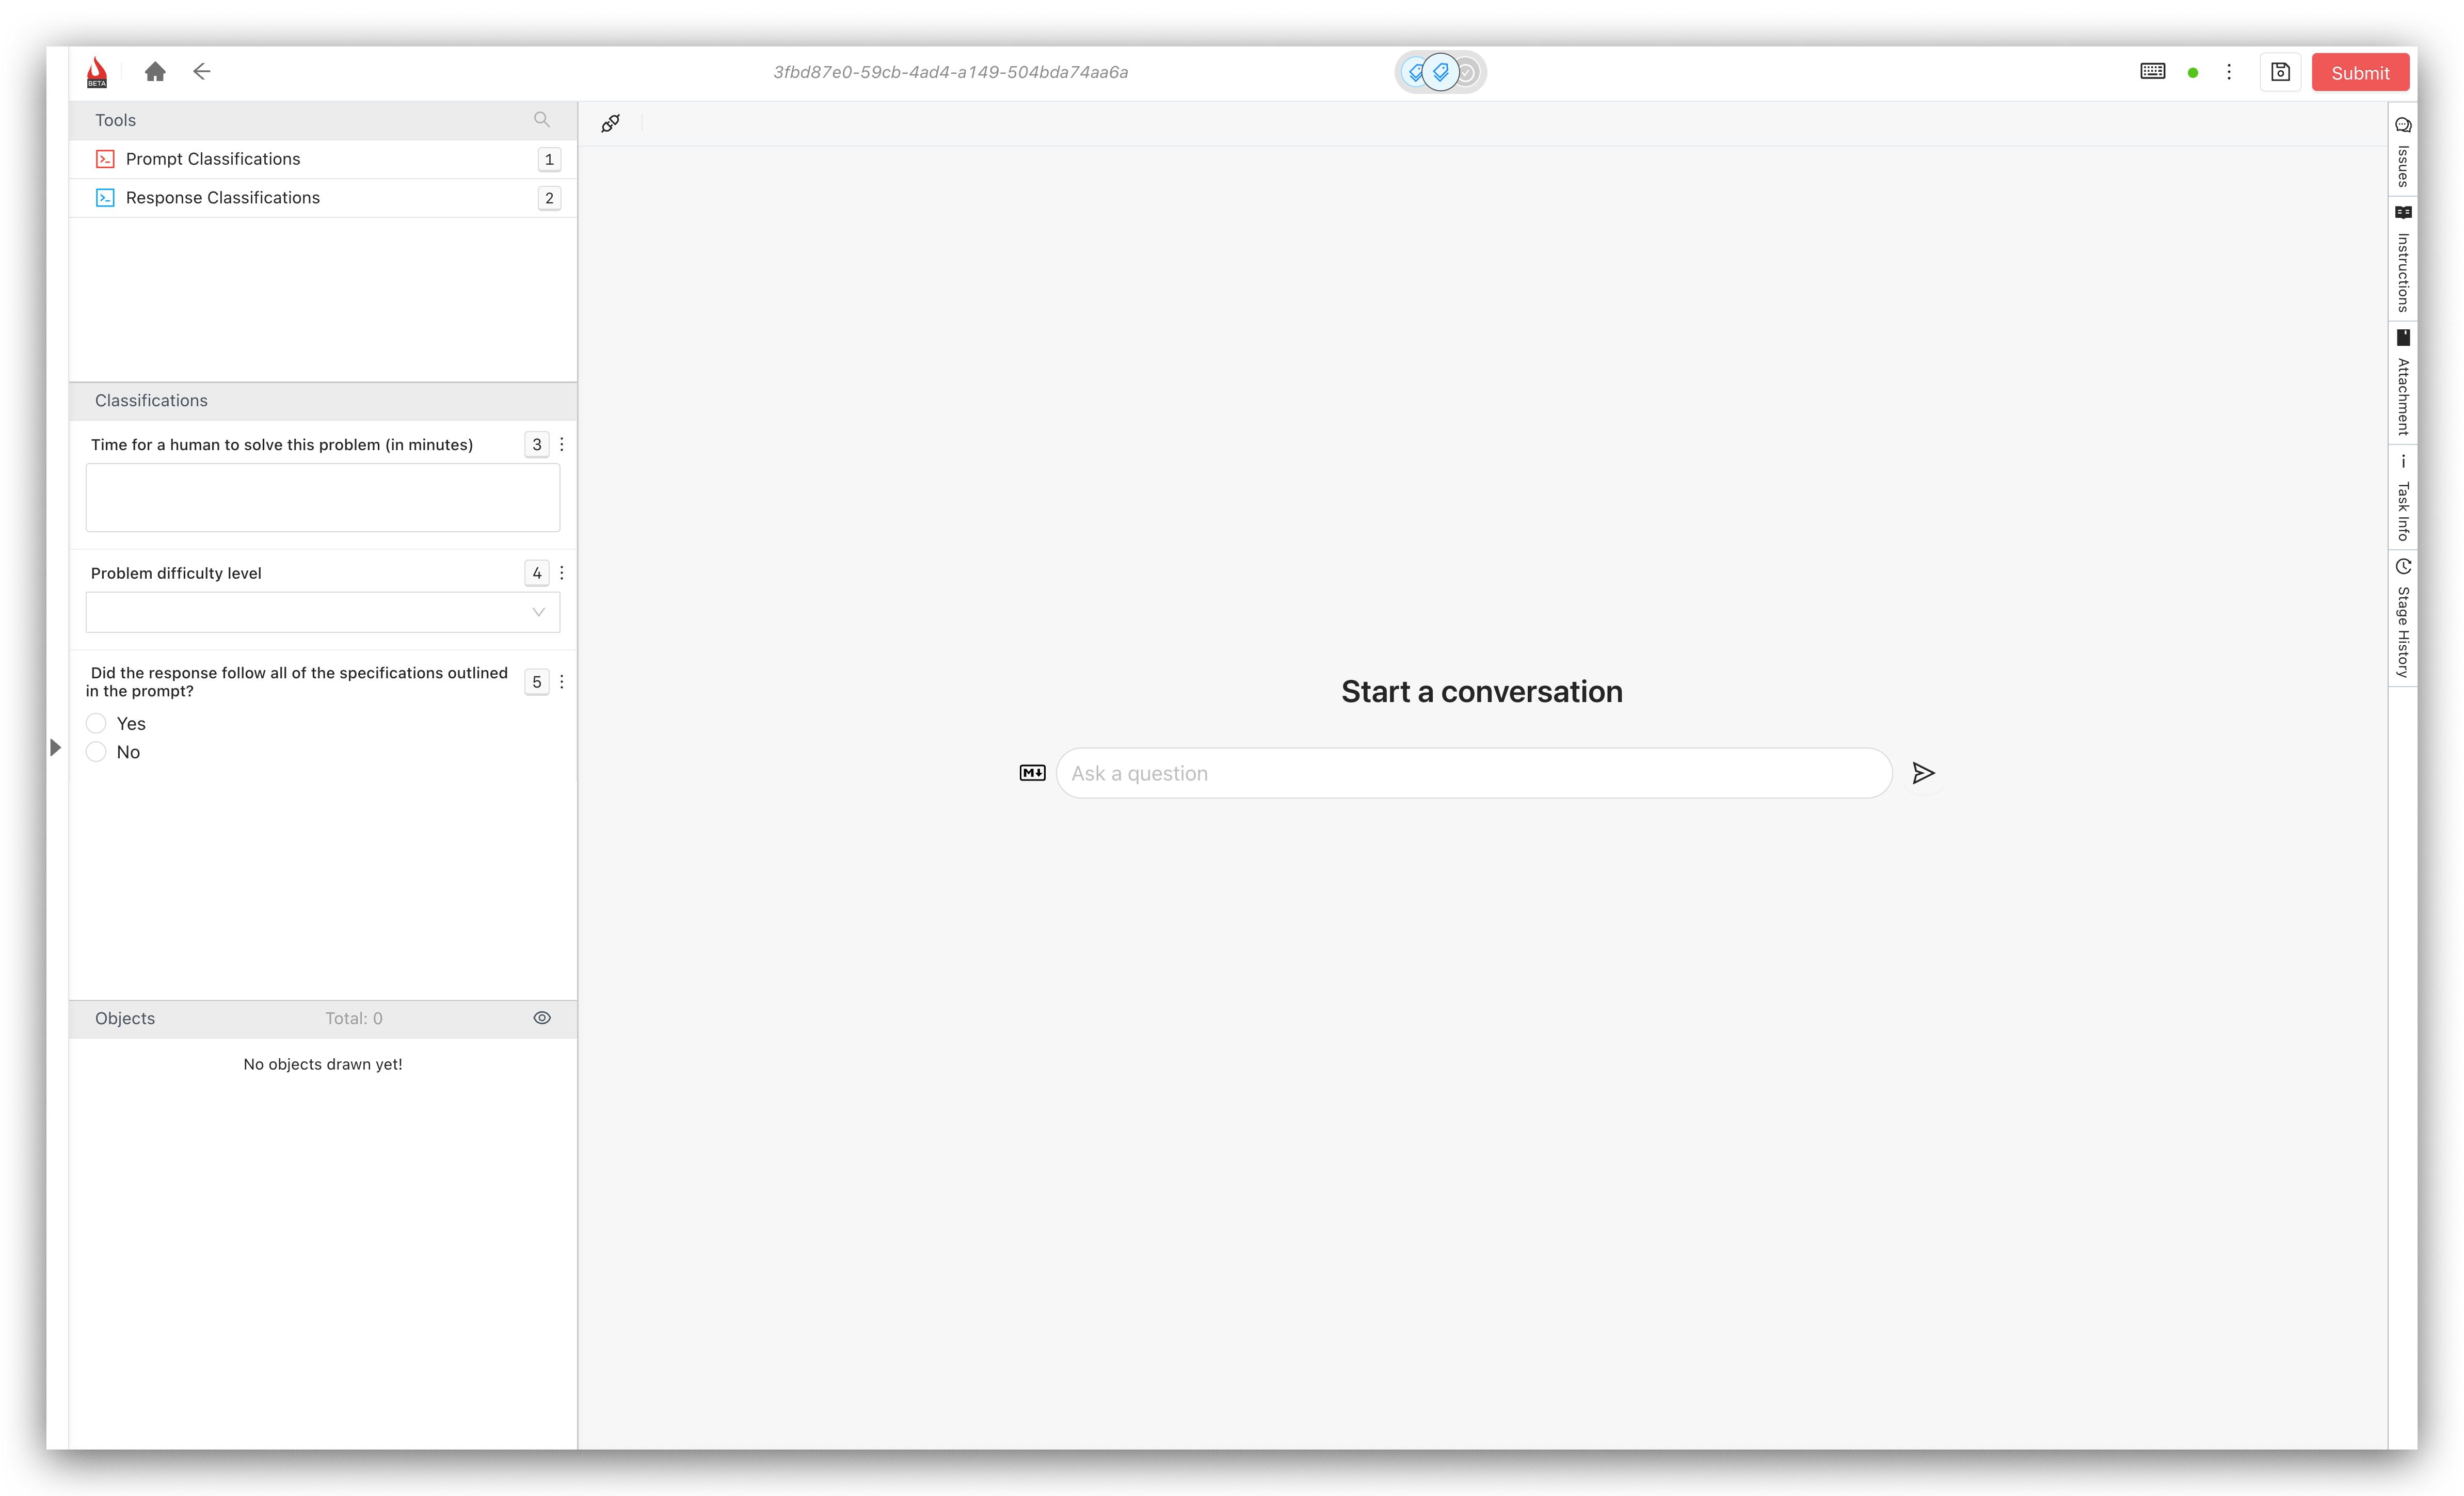Click the Ask a question input

[x=1474, y=773]
